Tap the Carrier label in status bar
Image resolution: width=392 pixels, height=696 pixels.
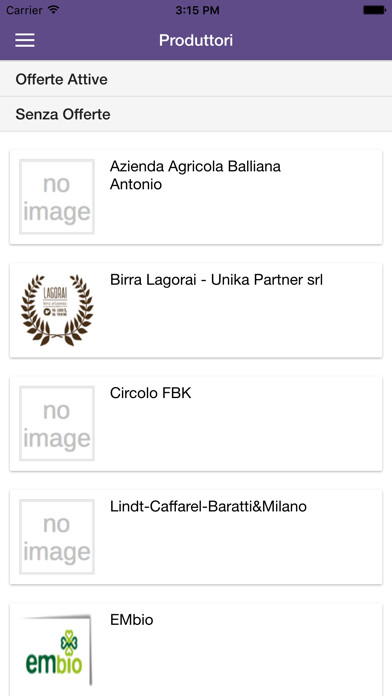tap(24, 10)
